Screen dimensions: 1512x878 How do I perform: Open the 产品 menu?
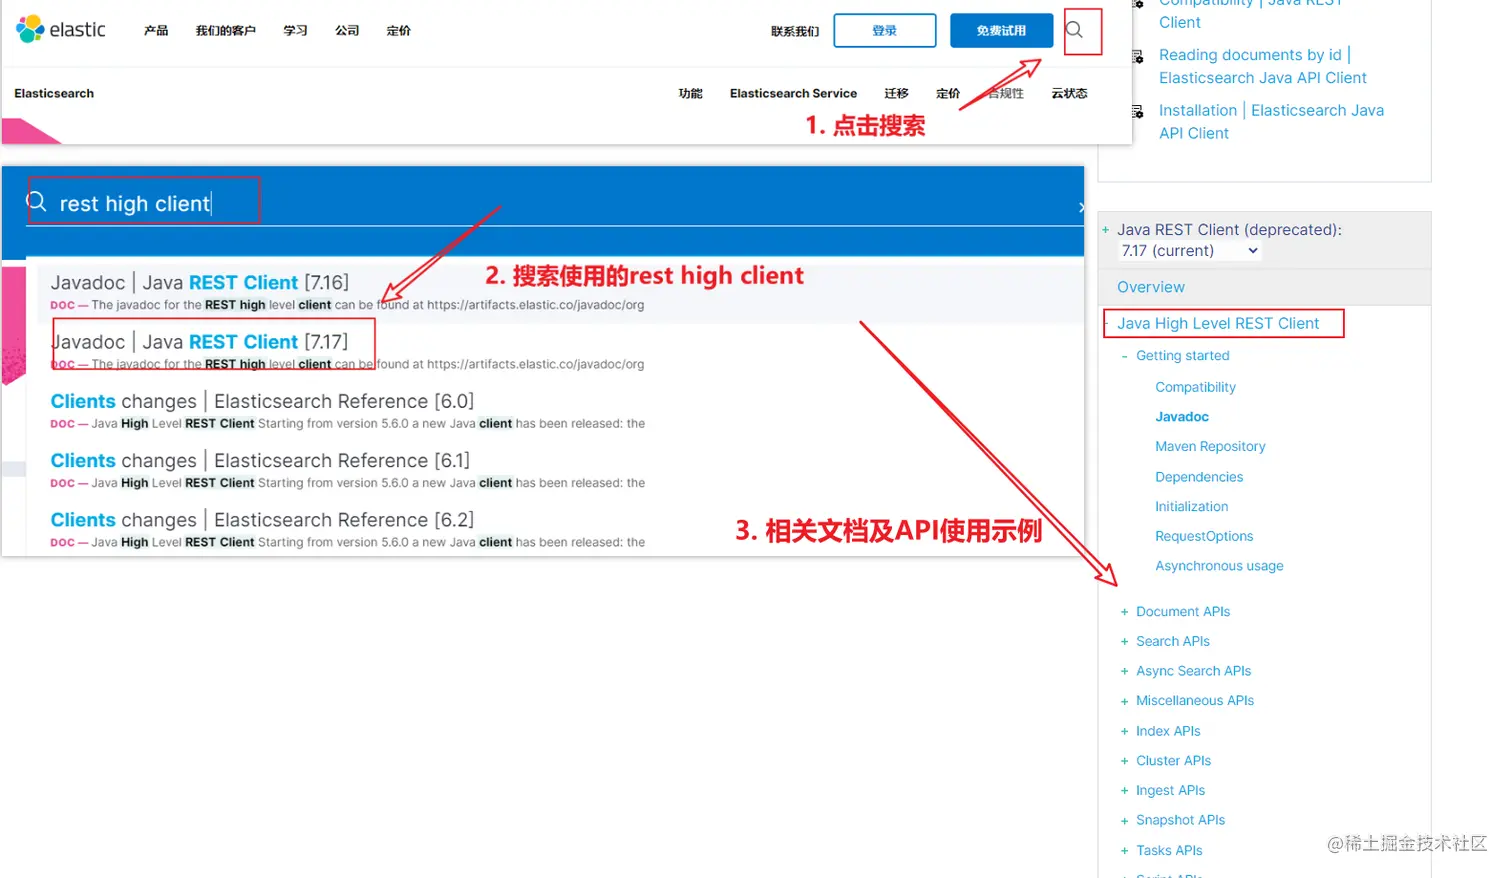156,31
